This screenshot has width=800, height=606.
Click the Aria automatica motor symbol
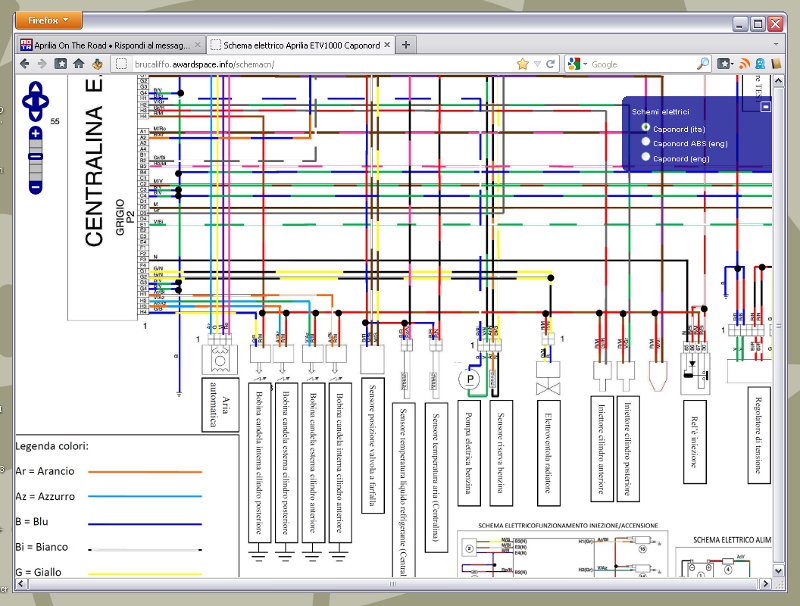pos(220,359)
